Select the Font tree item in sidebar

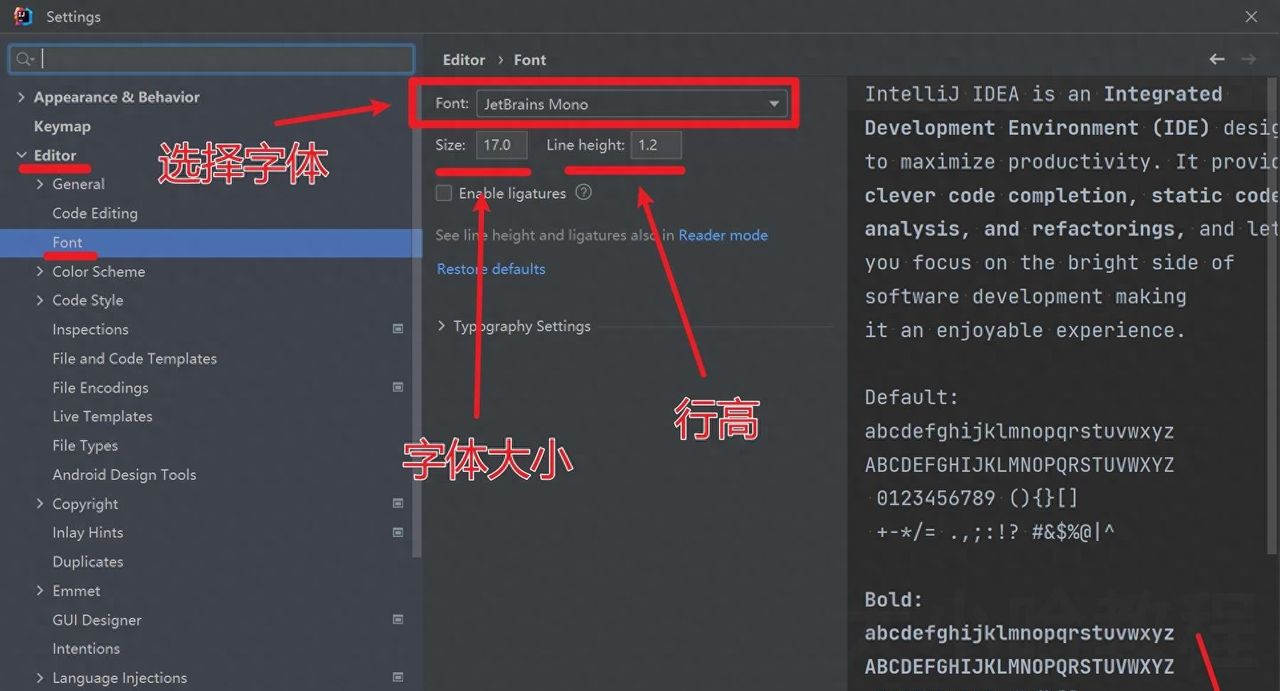point(68,242)
